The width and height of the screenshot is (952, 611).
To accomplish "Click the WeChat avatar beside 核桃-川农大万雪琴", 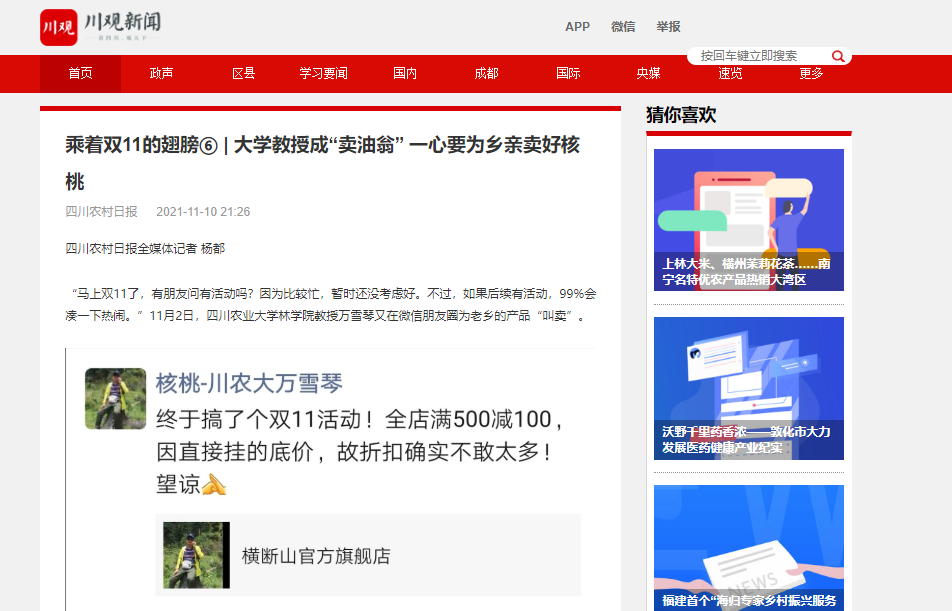I will point(115,398).
